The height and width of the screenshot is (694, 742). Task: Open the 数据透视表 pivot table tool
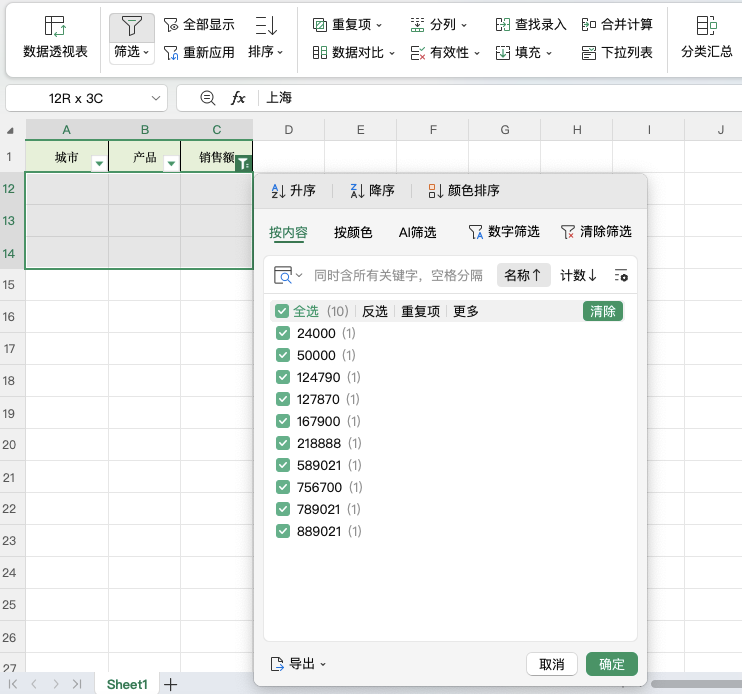coord(55,37)
